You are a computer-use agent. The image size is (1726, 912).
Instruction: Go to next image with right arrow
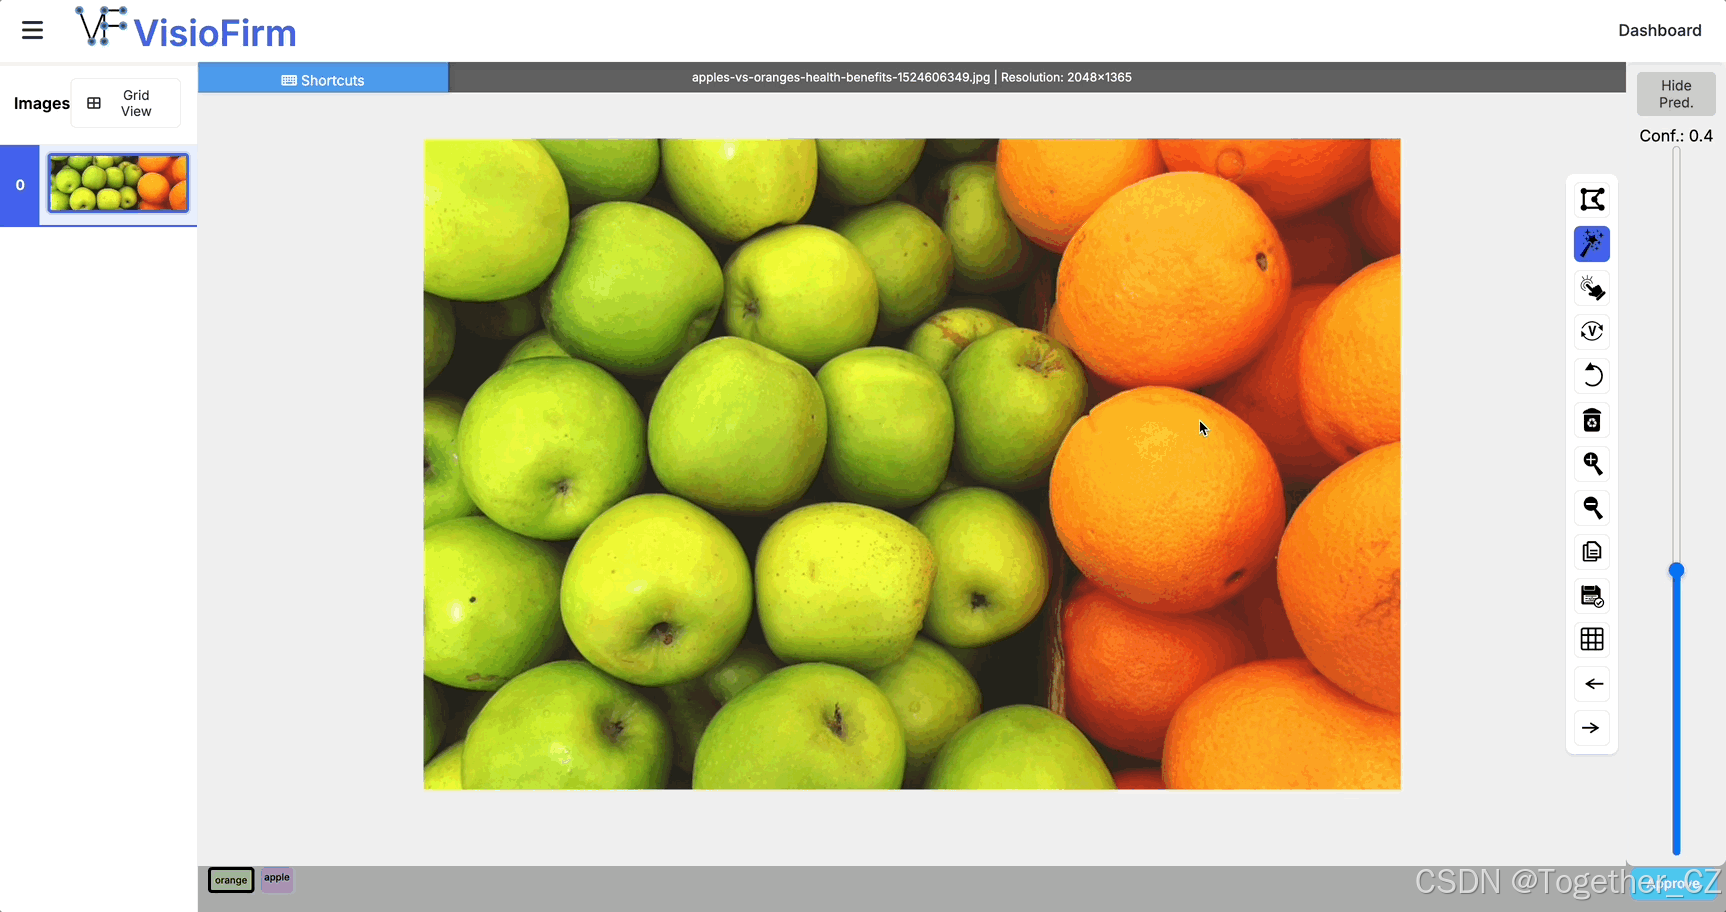click(x=1592, y=728)
